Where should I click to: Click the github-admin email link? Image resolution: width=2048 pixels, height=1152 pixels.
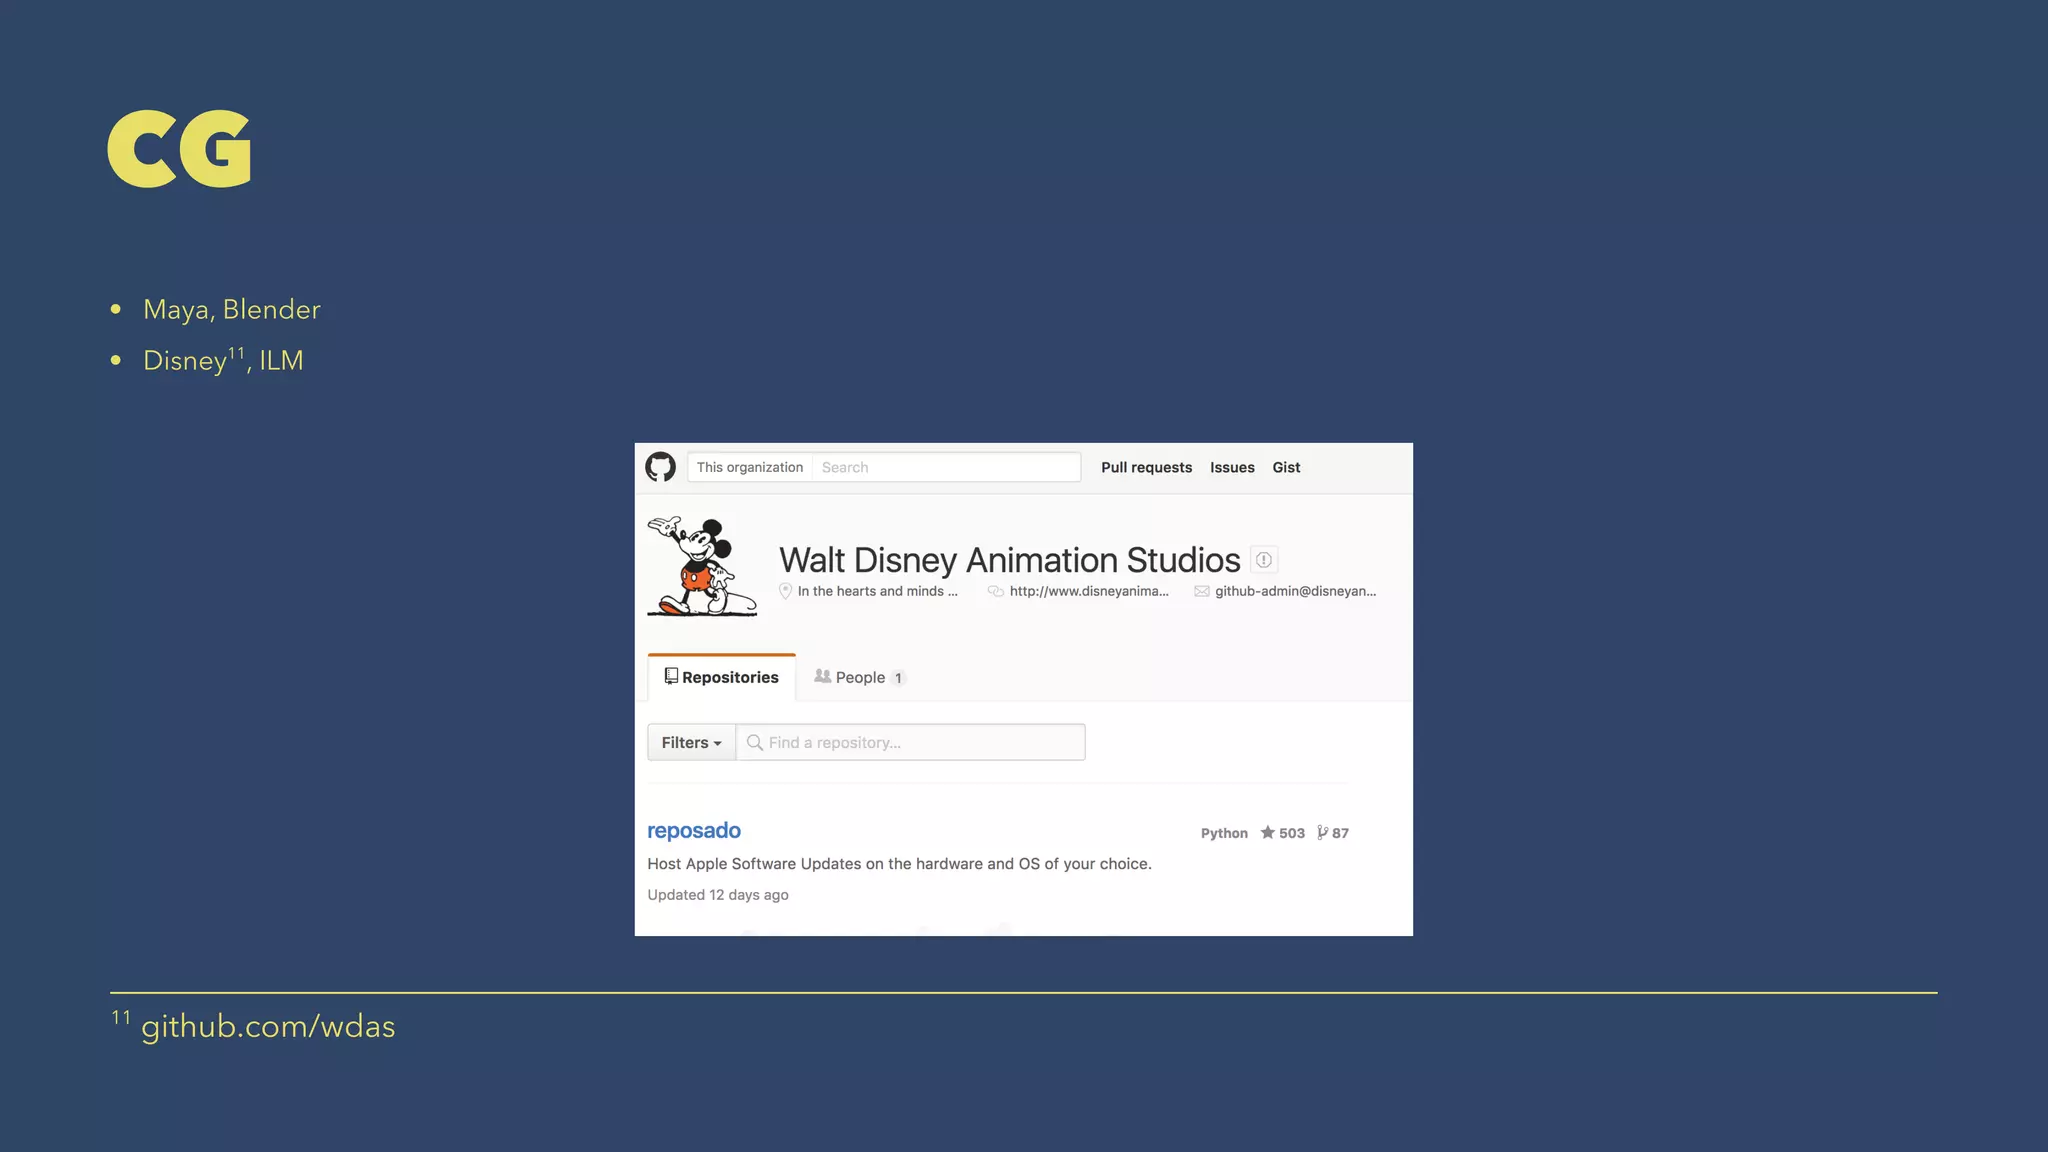(1296, 591)
